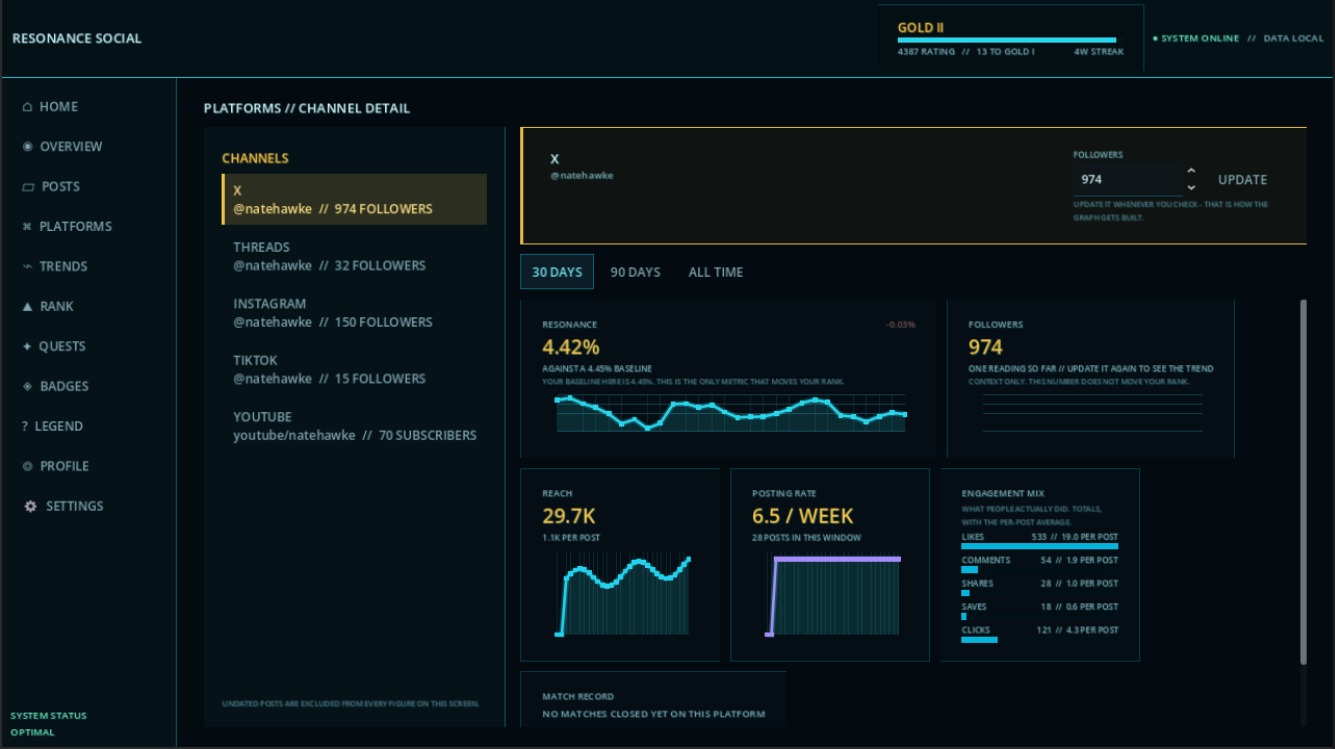Click the "1.1K PER POST" text
Image resolution: width=1335 pixels, height=749 pixels.
coord(571,538)
